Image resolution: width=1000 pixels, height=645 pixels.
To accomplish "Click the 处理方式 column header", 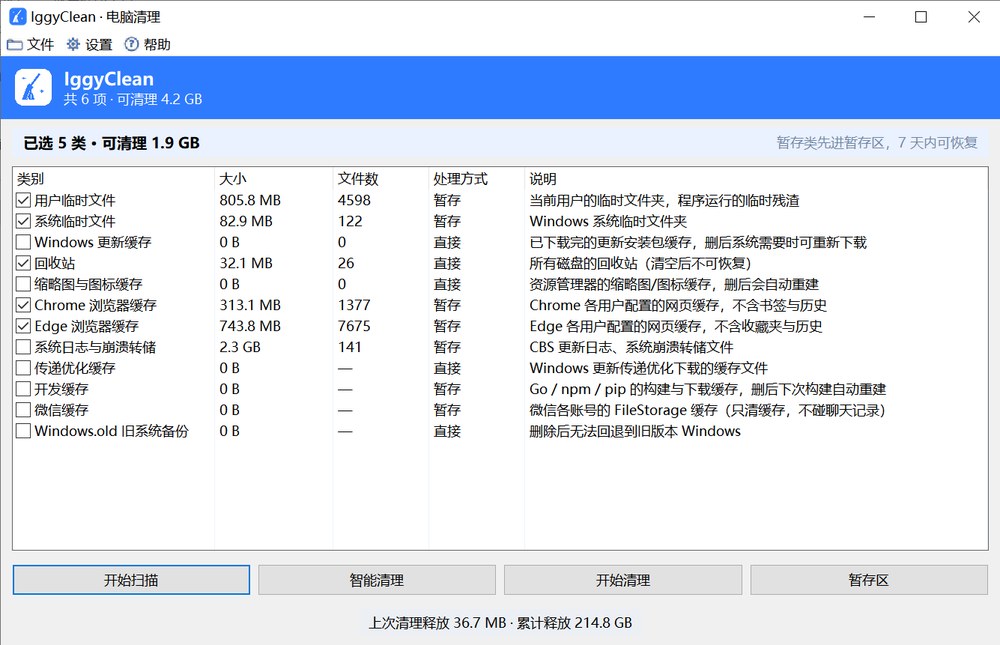I will point(476,179).
